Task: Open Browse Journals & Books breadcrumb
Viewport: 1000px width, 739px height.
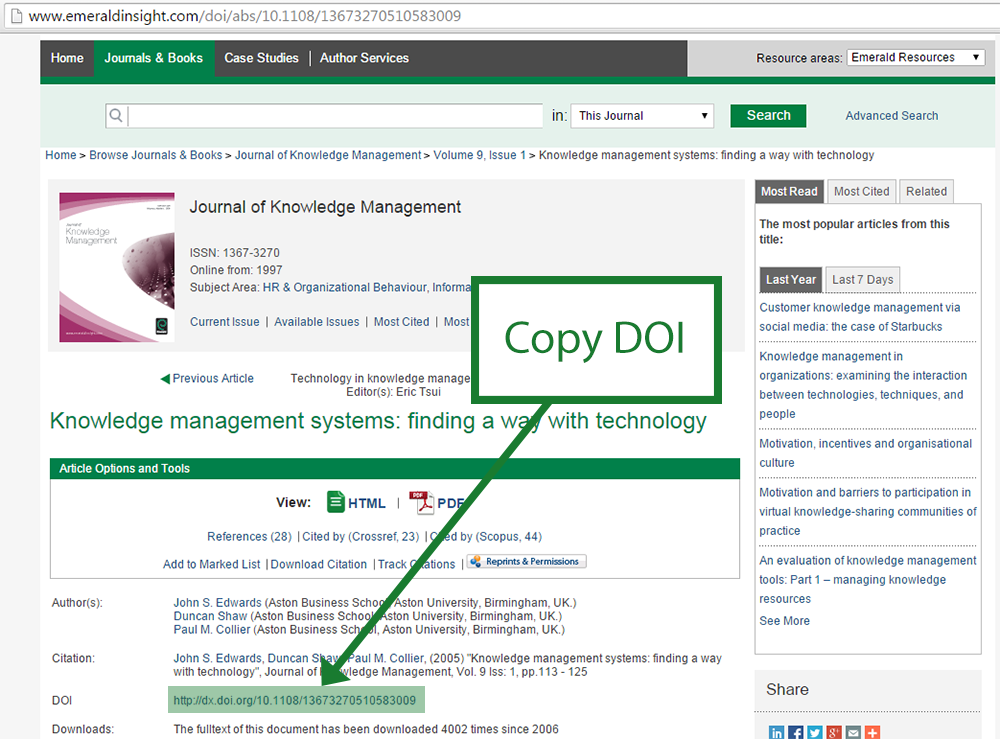Action: pos(156,155)
